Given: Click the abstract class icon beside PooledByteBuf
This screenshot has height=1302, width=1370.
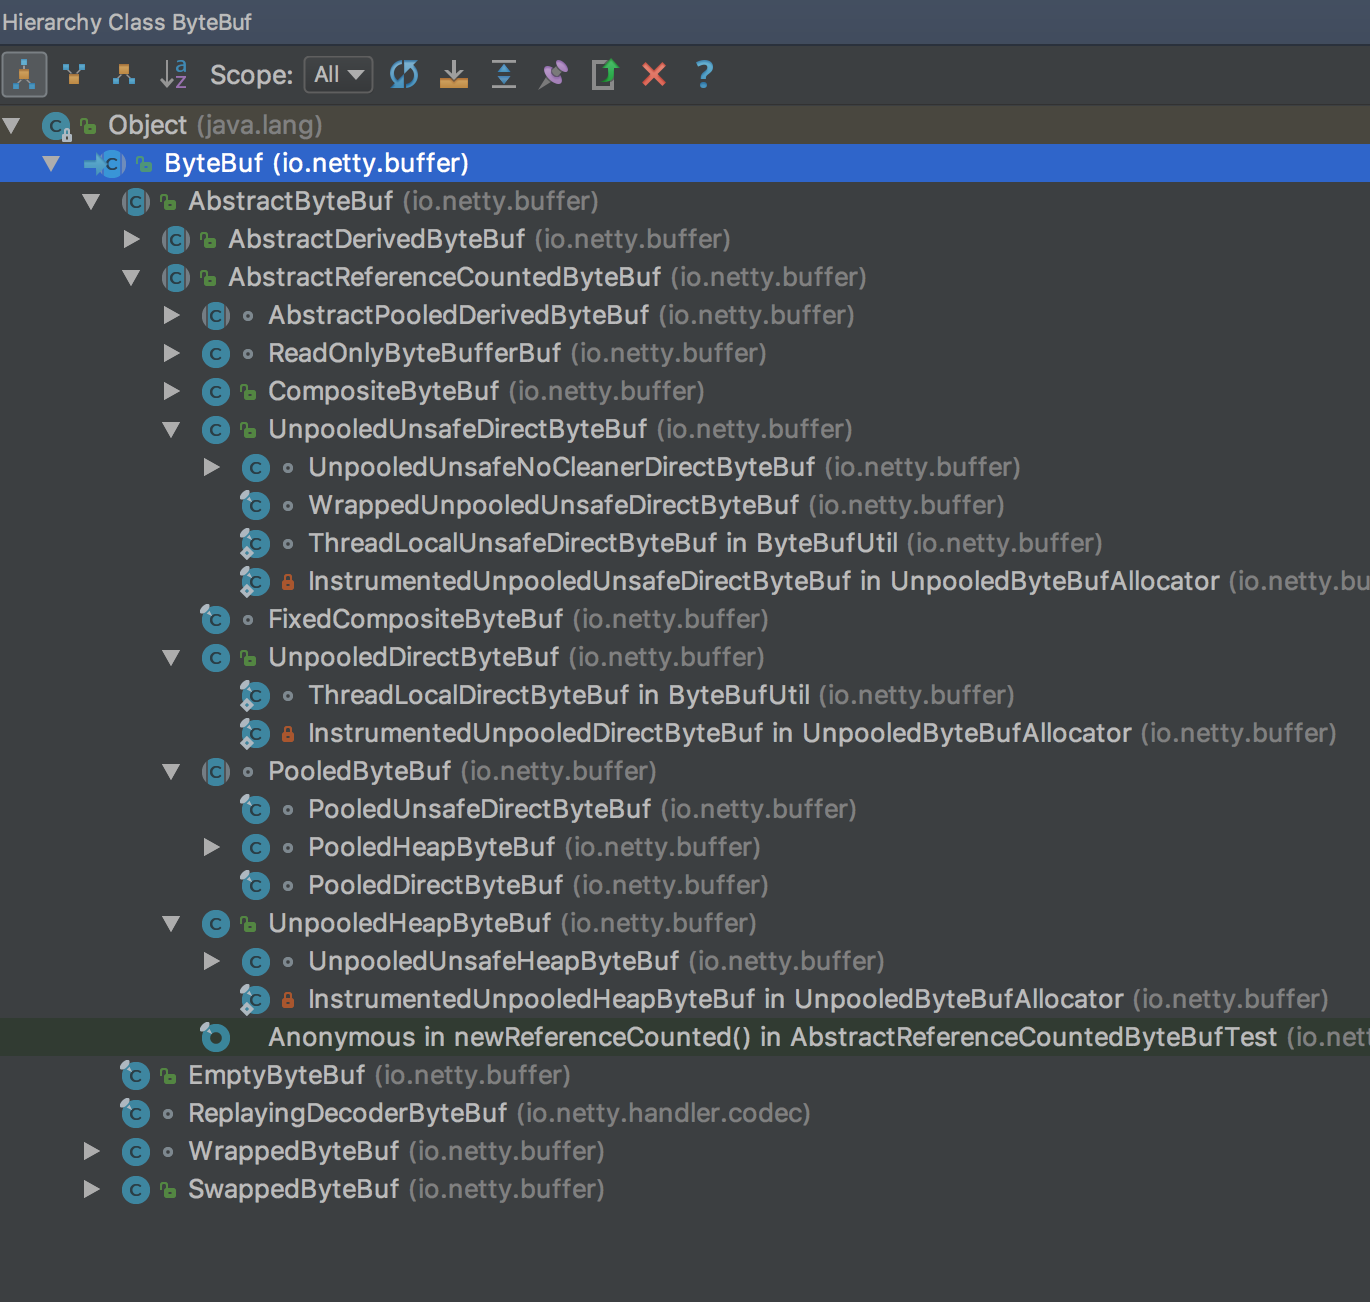Looking at the screenshot, I should [x=215, y=771].
